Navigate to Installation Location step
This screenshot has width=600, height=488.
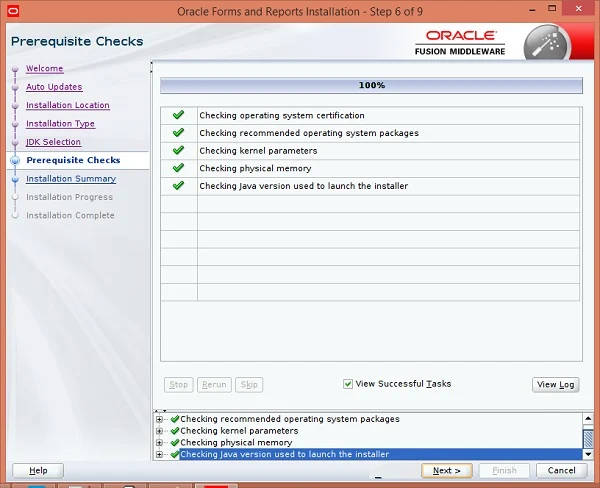[x=68, y=105]
